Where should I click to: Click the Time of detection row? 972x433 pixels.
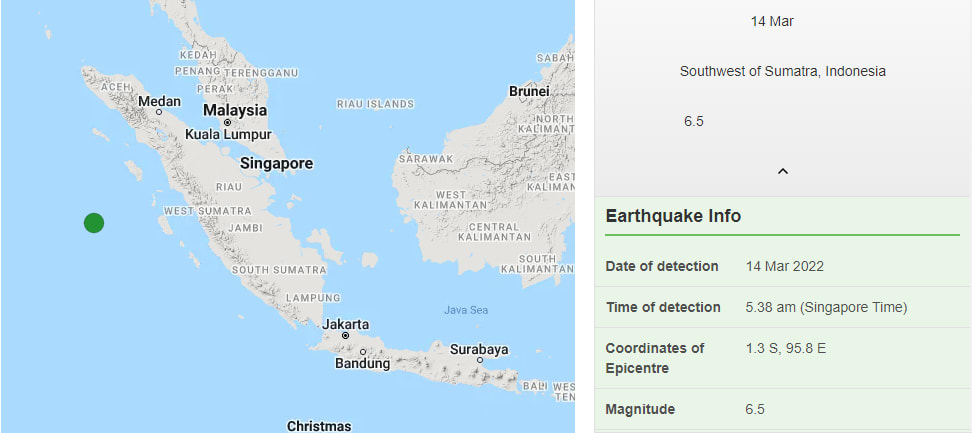(x=783, y=307)
